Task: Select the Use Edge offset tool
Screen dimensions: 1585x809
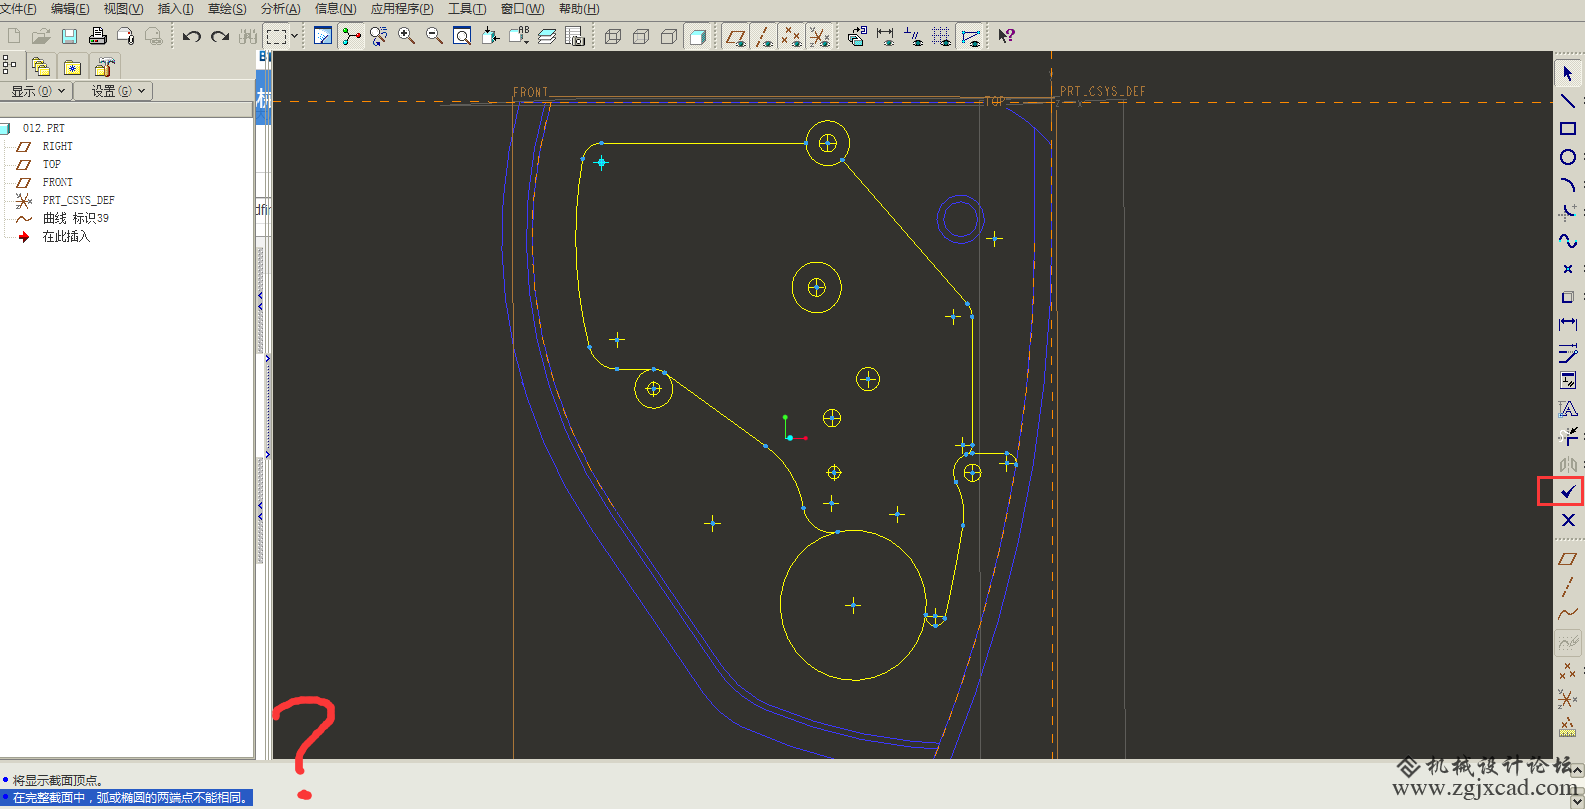Action: click(x=1567, y=297)
